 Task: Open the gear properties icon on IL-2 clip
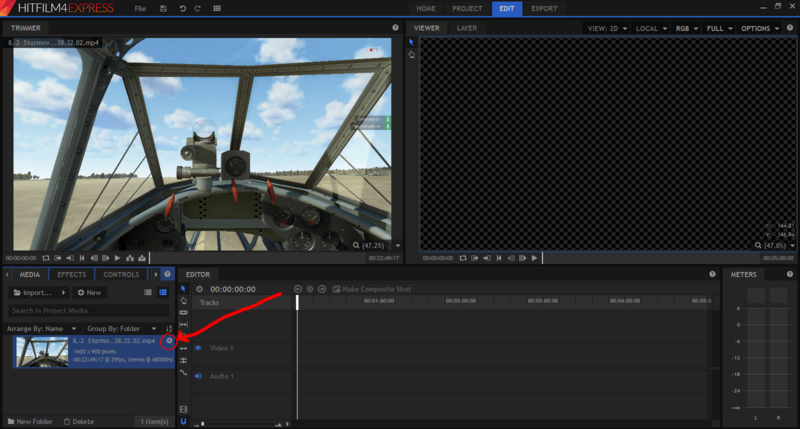tap(169, 341)
